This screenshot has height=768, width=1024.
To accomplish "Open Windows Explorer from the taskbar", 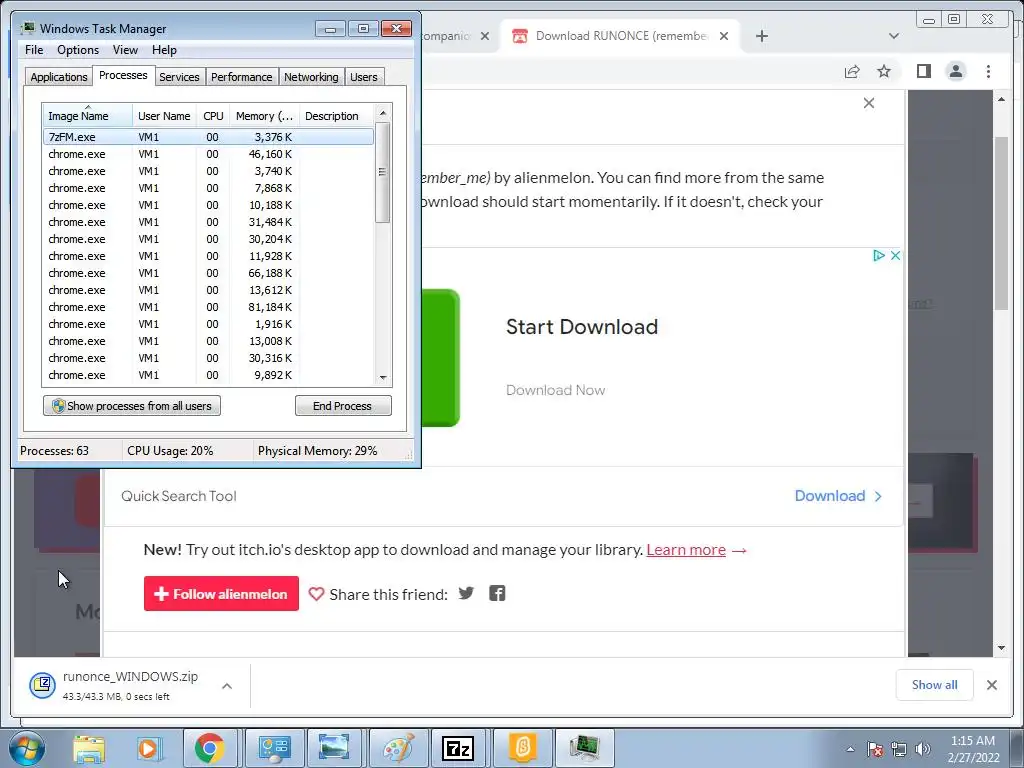I will click(x=89, y=748).
